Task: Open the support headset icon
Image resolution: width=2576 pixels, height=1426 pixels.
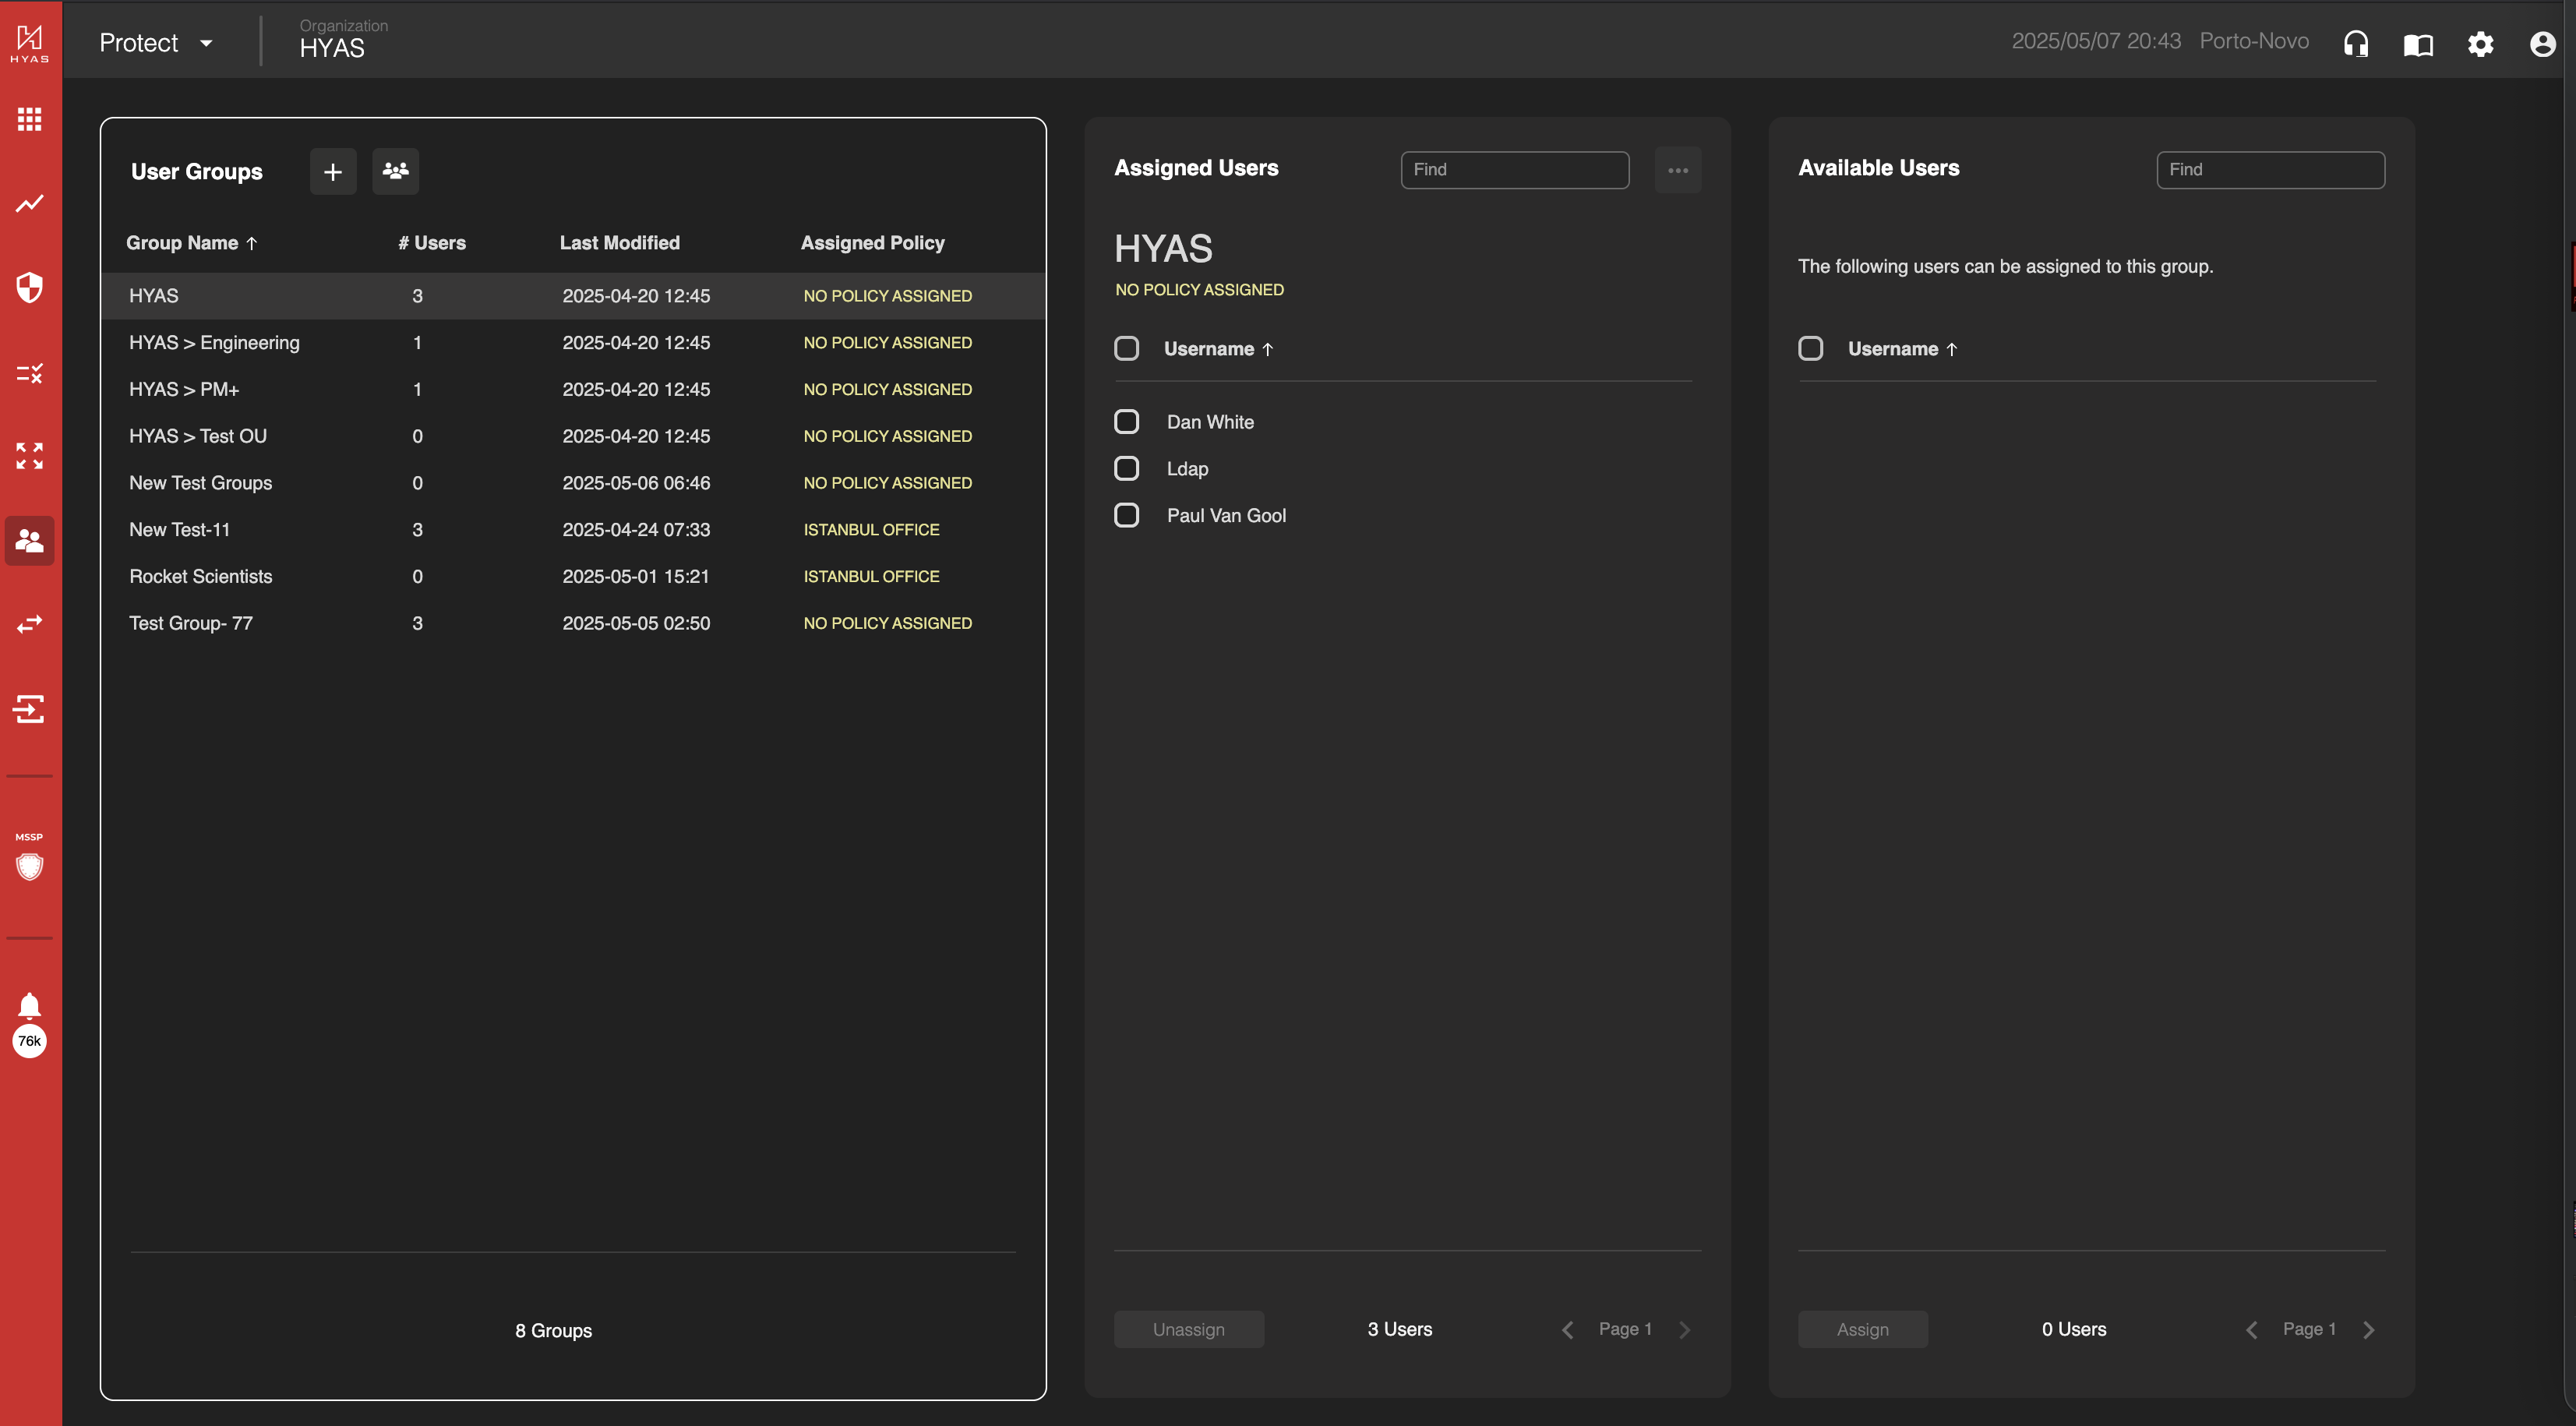Action: [x=2356, y=44]
